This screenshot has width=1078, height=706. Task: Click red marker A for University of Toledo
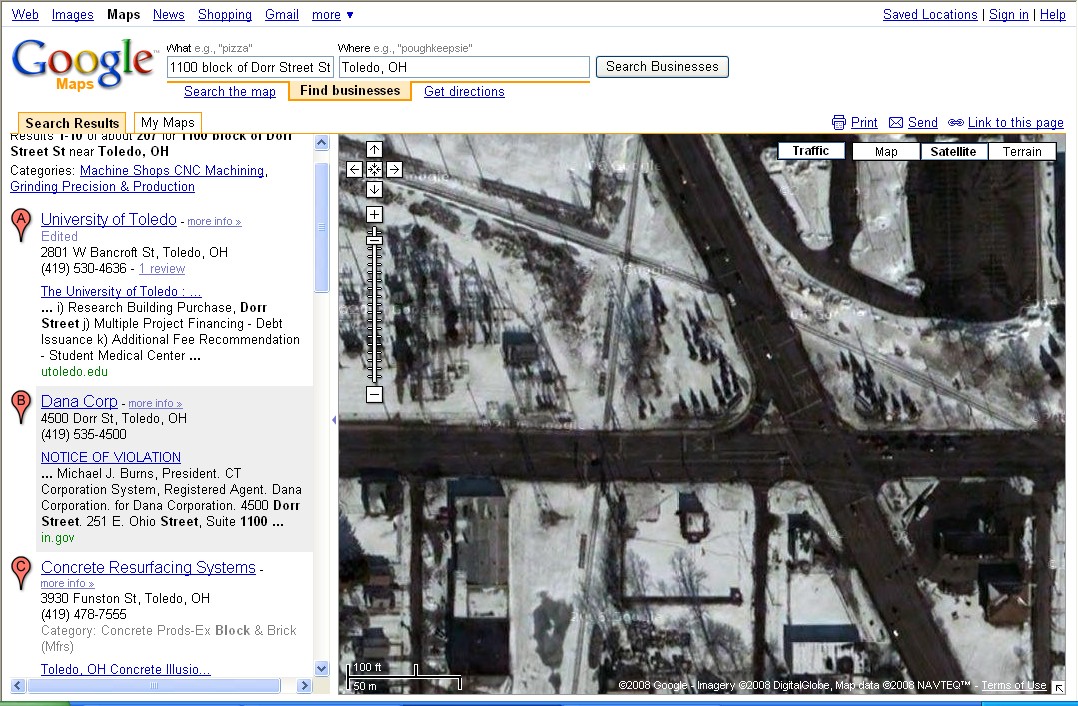click(x=20, y=225)
